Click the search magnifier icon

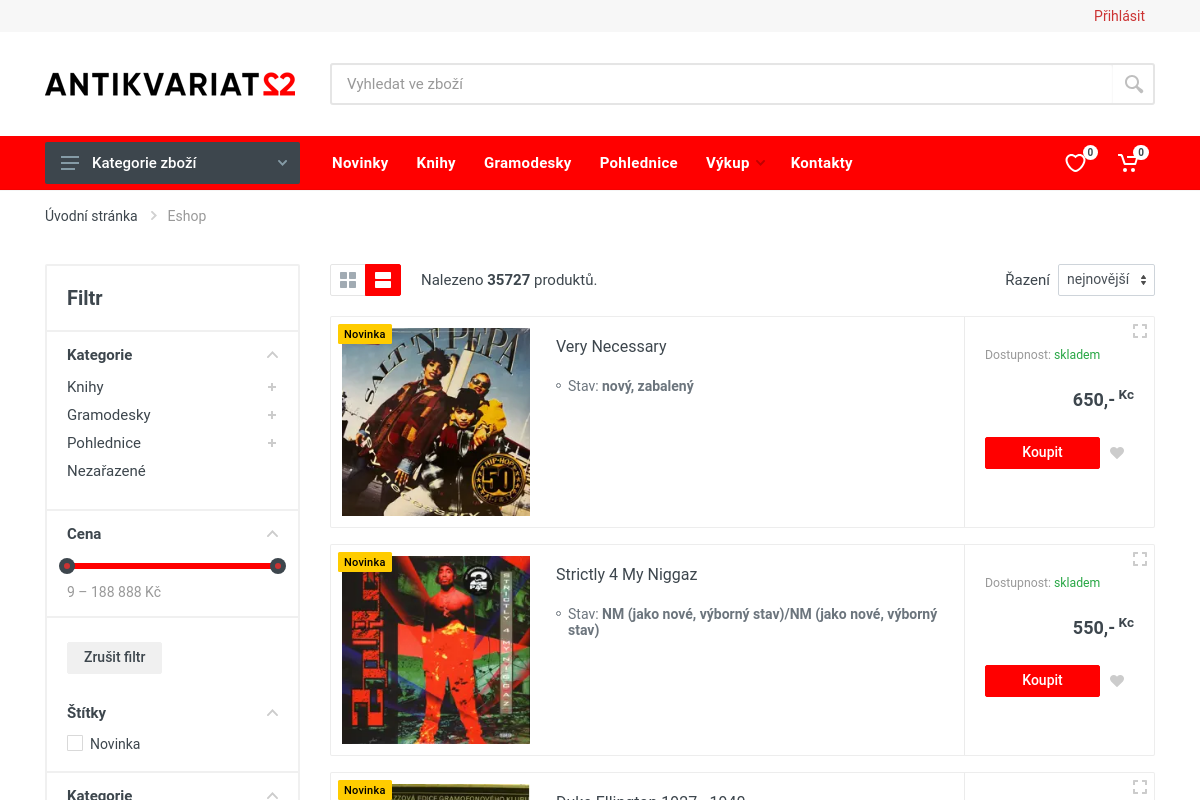1133,84
